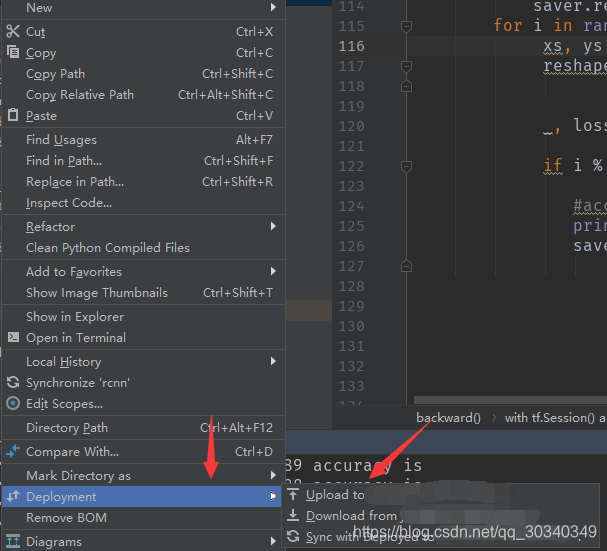The image size is (607, 551).
Task: Choose Sync with Deployed to entry
Action: click(x=441, y=536)
